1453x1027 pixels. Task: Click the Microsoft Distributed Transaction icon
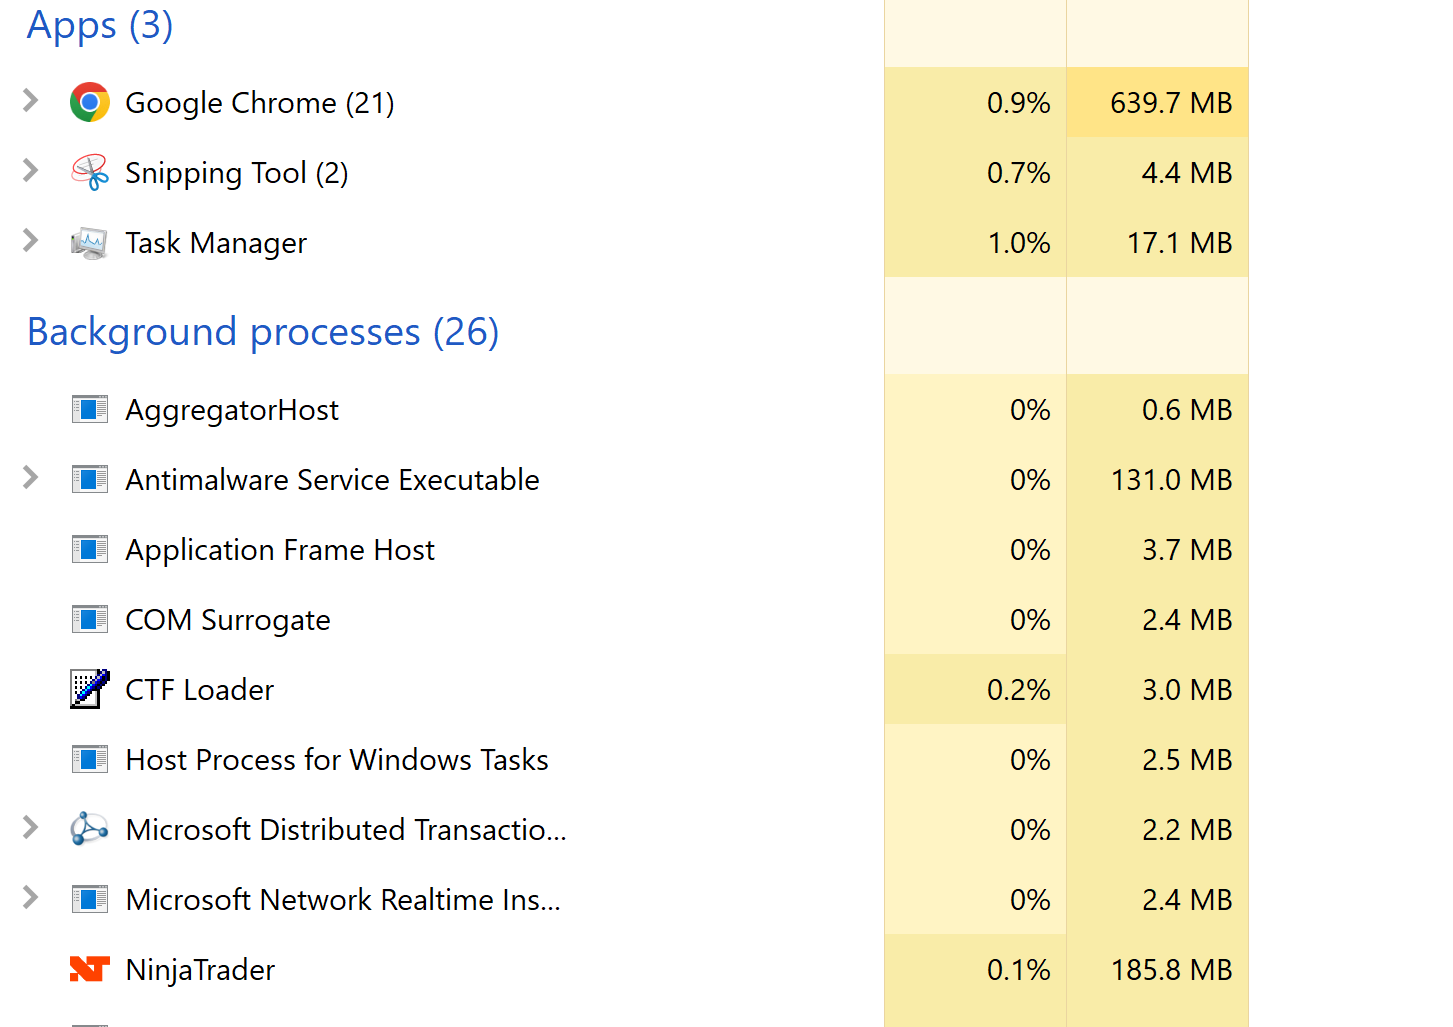pos(90,829)
